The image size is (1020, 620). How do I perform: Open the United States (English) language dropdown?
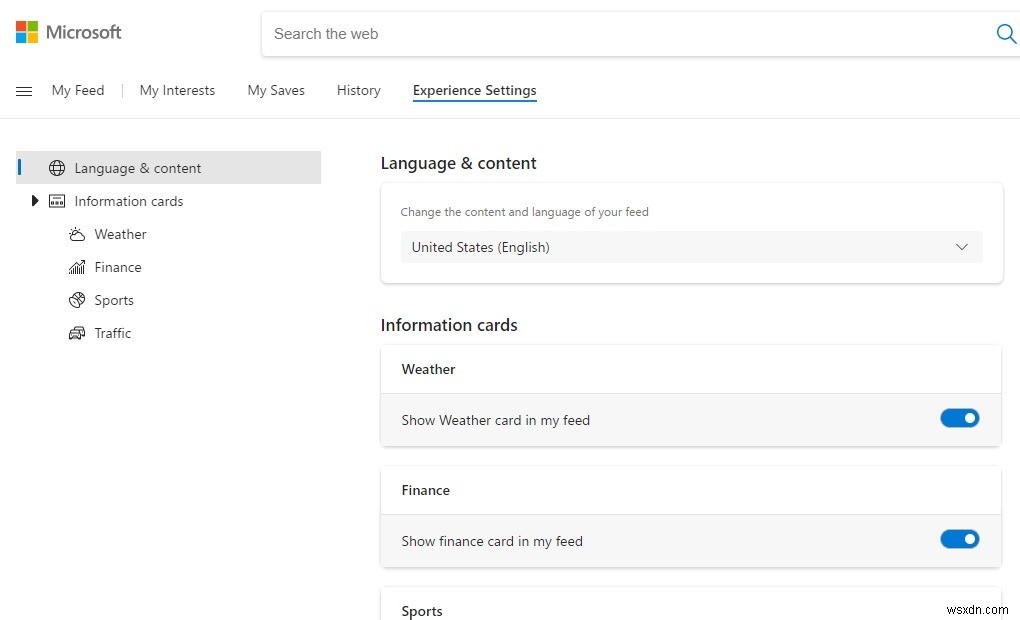point(690,247)
